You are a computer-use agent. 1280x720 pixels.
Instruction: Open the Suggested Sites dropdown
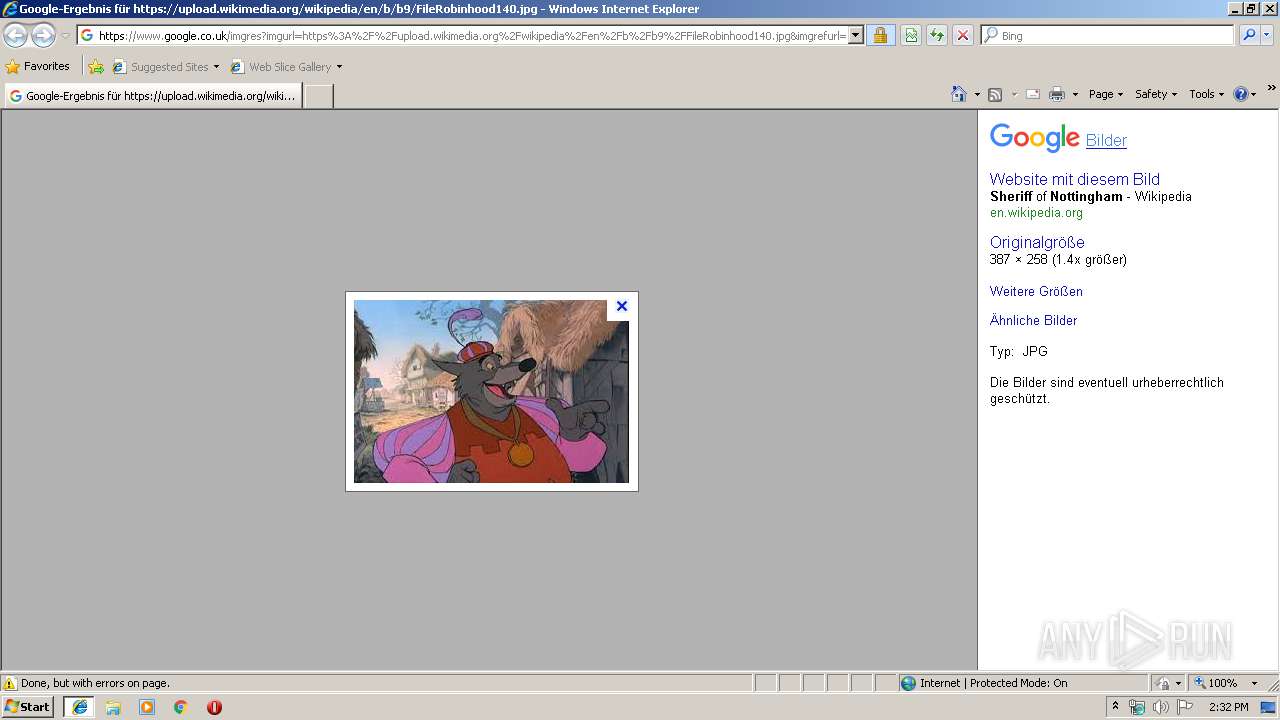click(166, 67)
